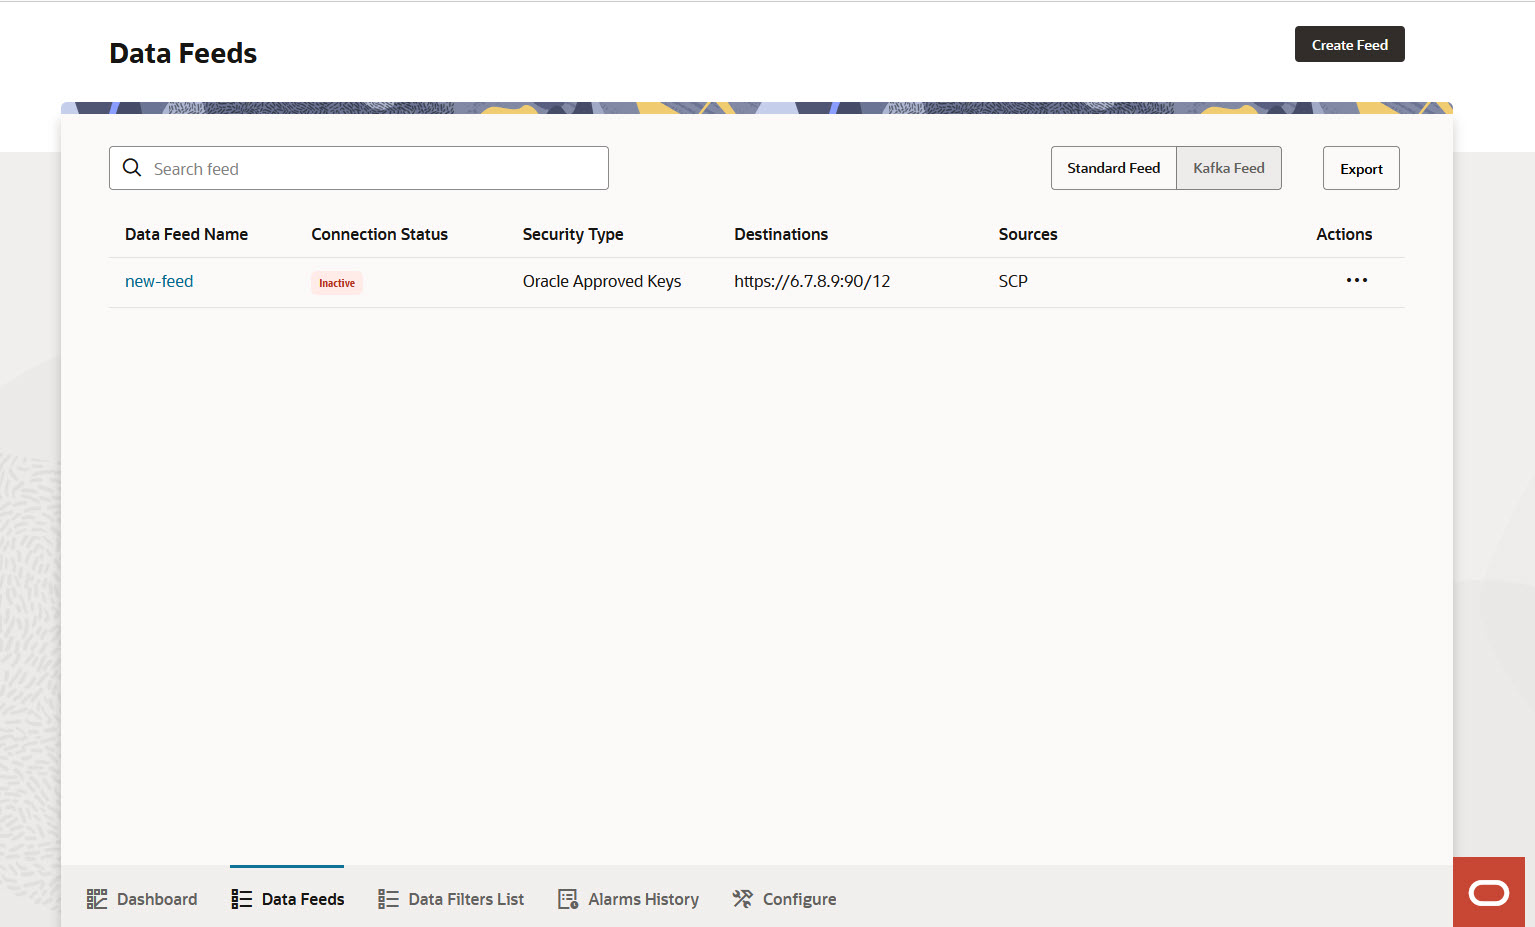Screen dimensions: 1535x927
Task: Select the Dashboard grid icon
Action: [x=97, y=898]
